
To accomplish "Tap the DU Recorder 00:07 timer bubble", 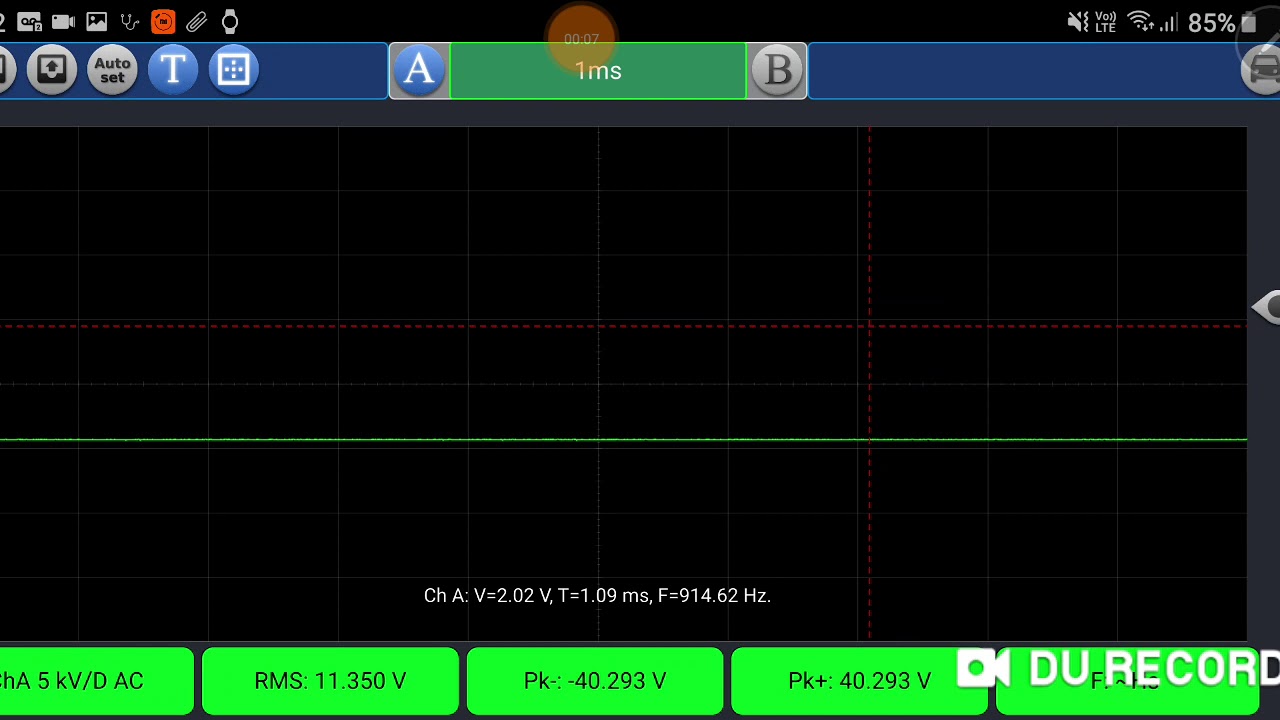I will pos(581,39).
